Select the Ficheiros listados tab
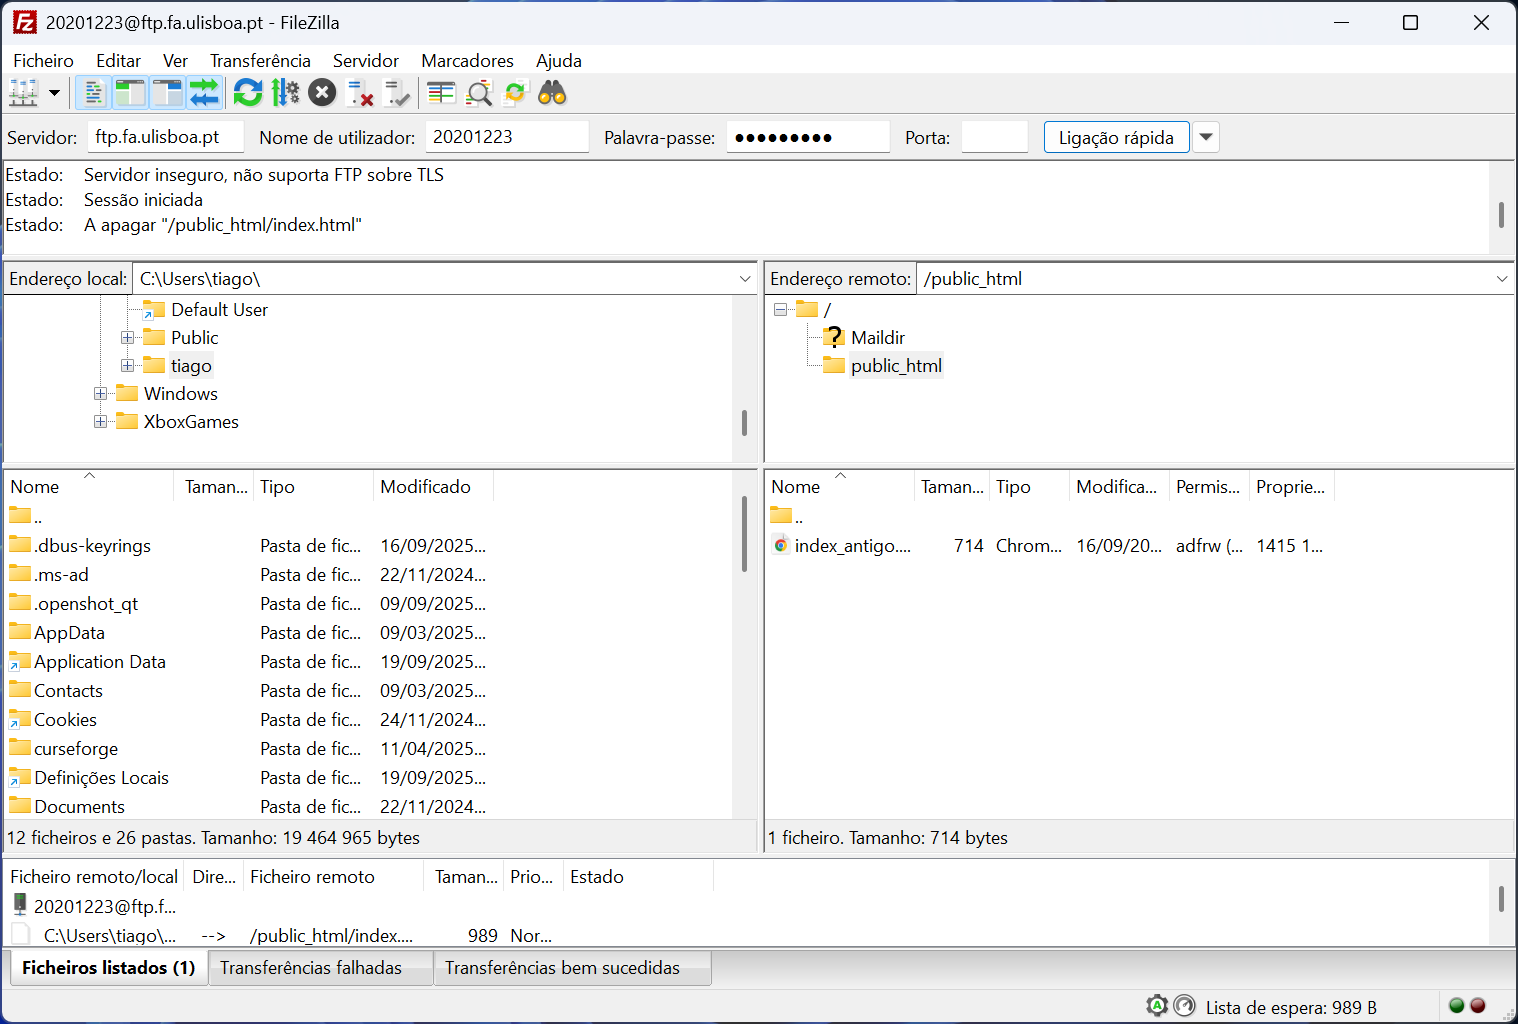 108,967
